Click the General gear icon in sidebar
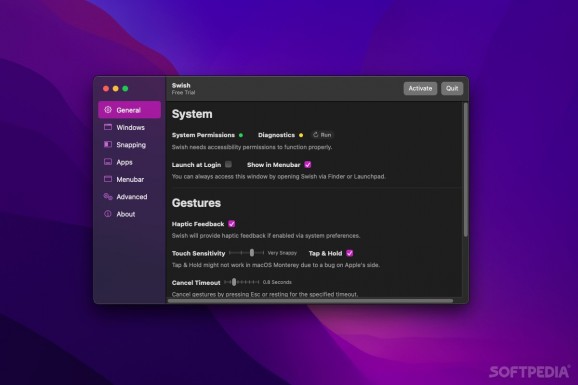This screenshot has width=578, height=385. [x=108, y=110]
